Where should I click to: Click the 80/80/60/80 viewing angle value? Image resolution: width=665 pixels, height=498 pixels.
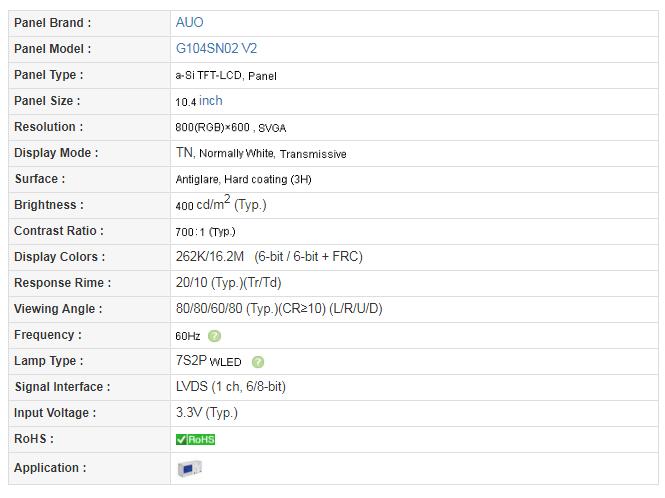(279, 308)
